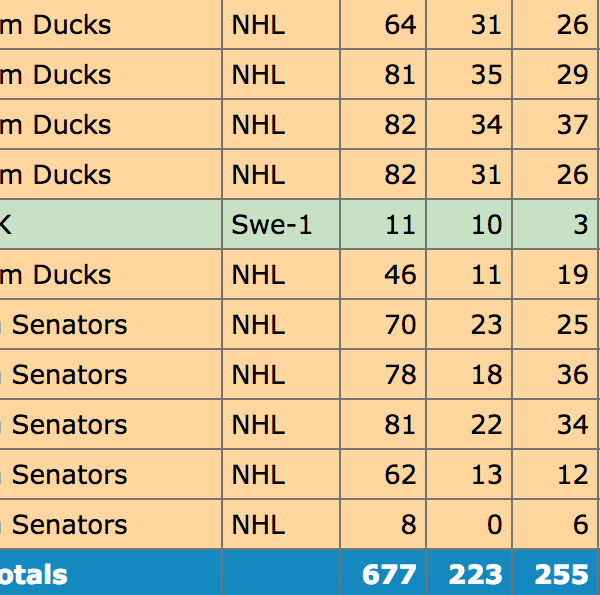Click the cell containing 23

[x=486, y=325]
